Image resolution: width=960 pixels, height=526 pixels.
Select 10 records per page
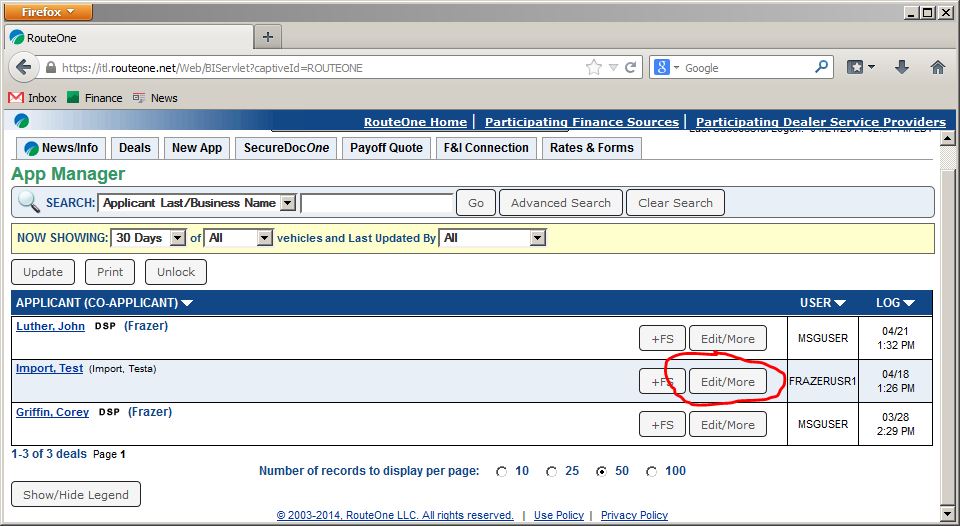coord(501,472)
